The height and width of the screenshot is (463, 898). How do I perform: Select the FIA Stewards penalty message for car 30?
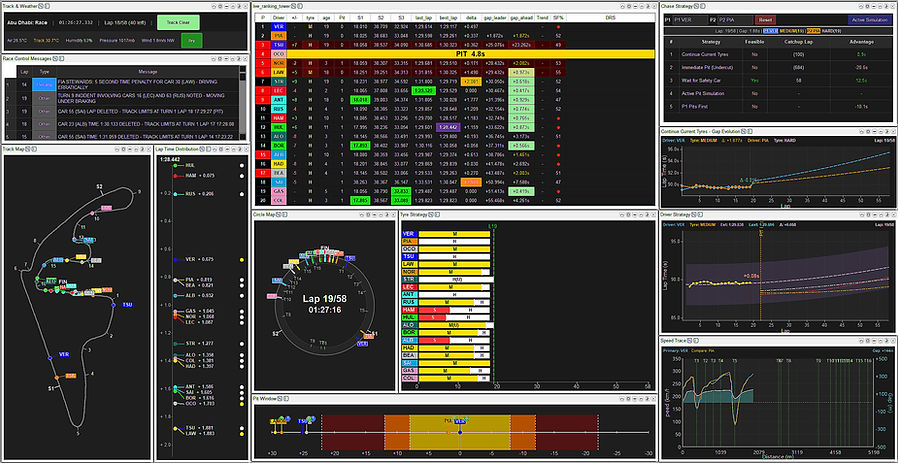(x=123, y=84)
